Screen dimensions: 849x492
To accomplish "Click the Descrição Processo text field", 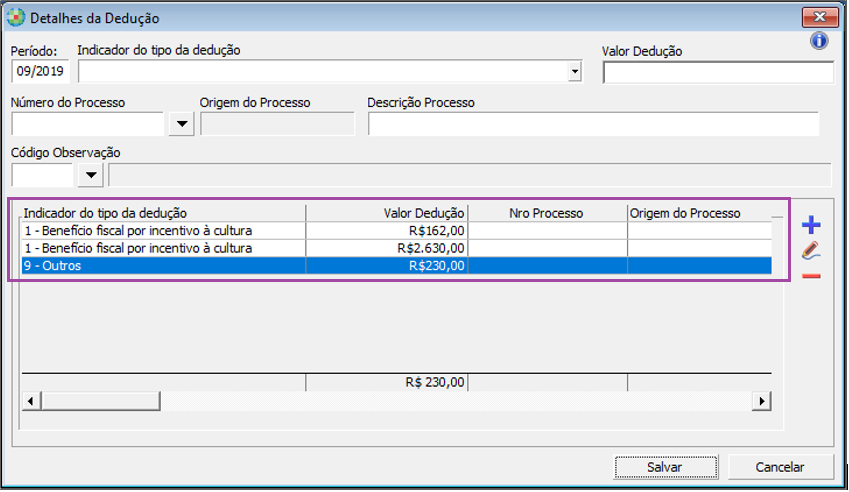I will (x=593, y=124).
